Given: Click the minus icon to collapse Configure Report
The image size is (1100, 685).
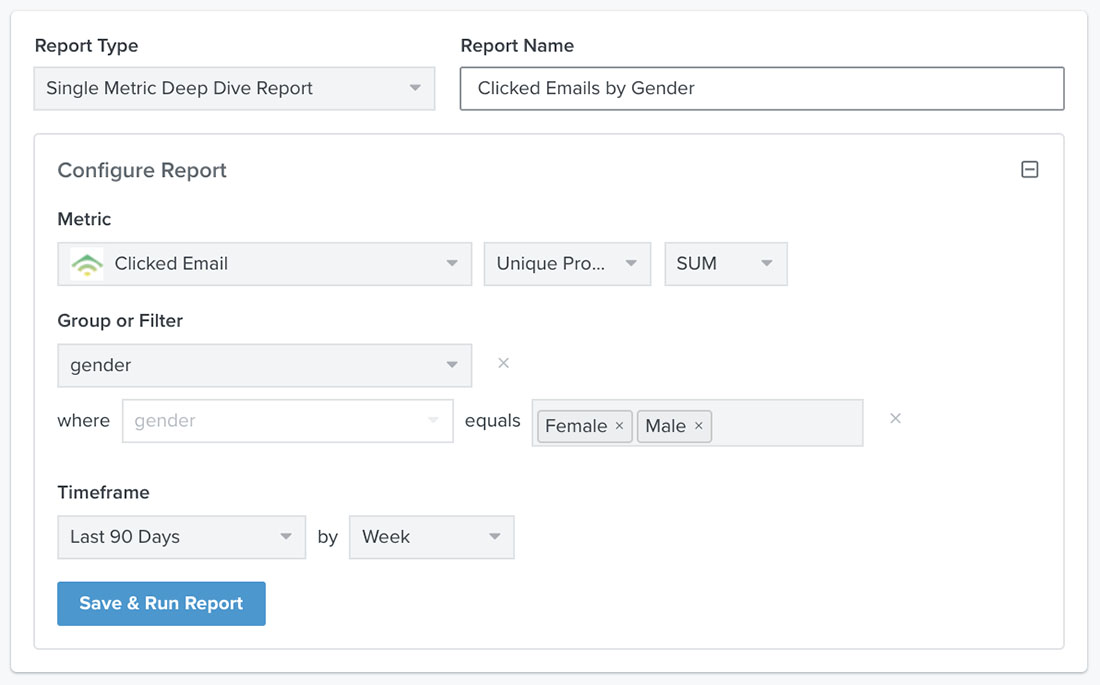Looking at the screenshot, I should click(1030, 170).
